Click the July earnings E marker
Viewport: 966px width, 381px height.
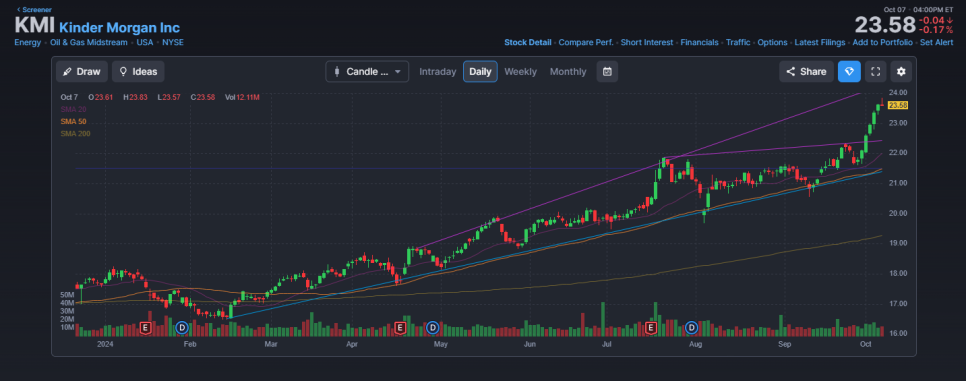coord(651,327)
